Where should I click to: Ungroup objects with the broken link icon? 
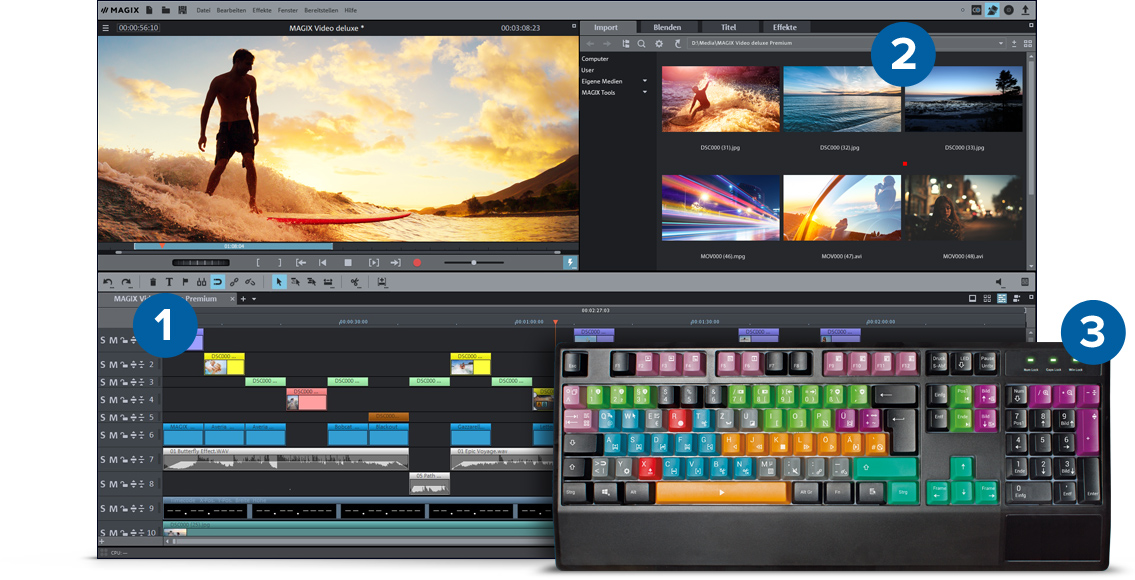(250, 282)
